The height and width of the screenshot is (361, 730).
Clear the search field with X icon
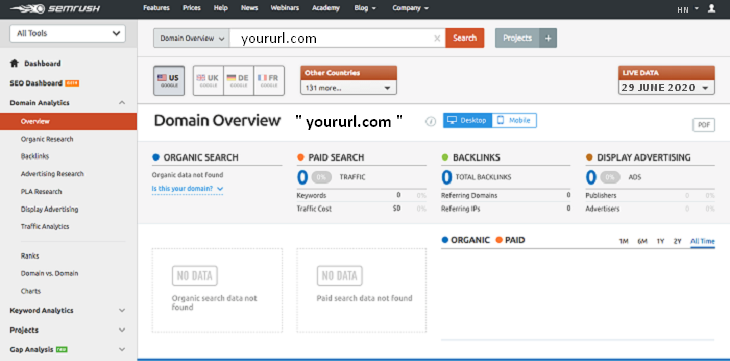pos(437,38)
